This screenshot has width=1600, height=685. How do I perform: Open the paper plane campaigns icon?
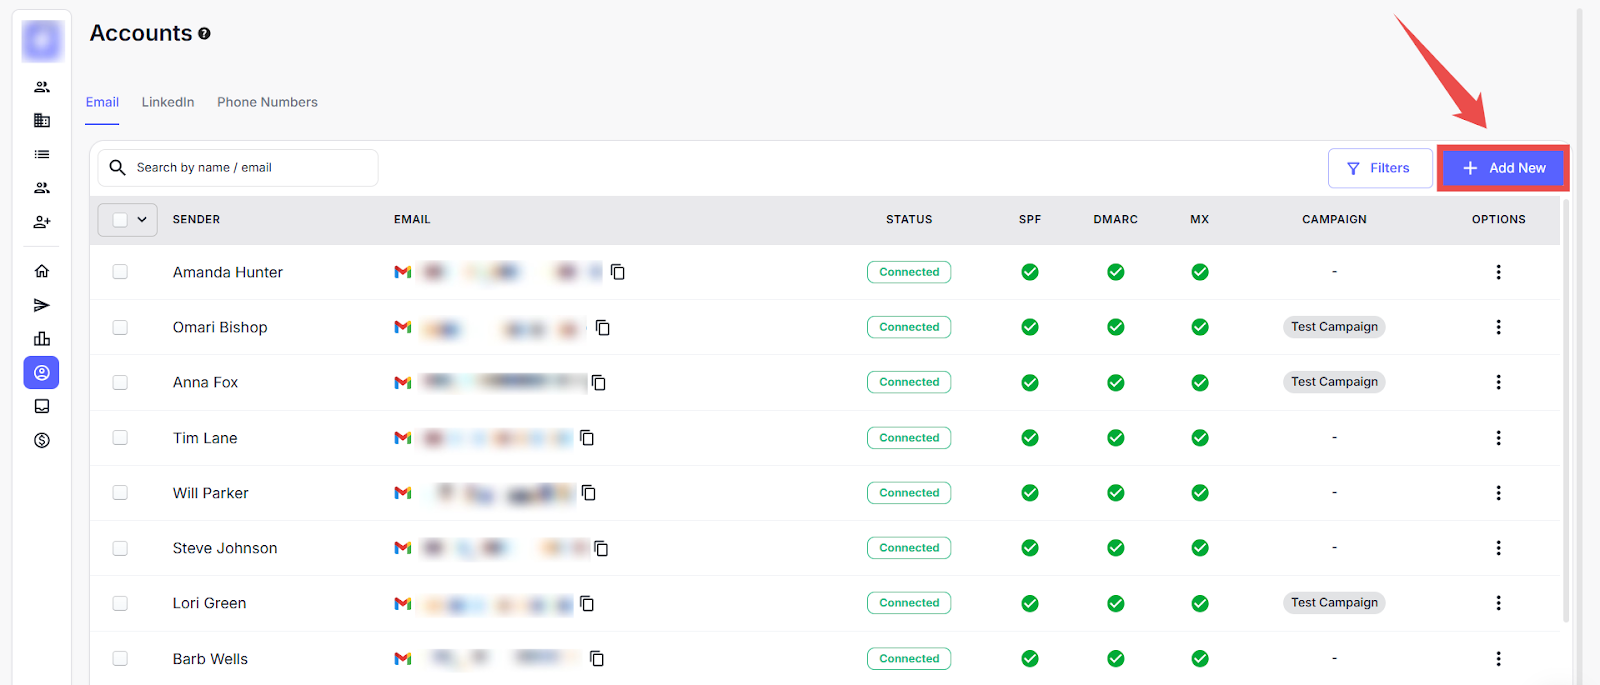42,305
